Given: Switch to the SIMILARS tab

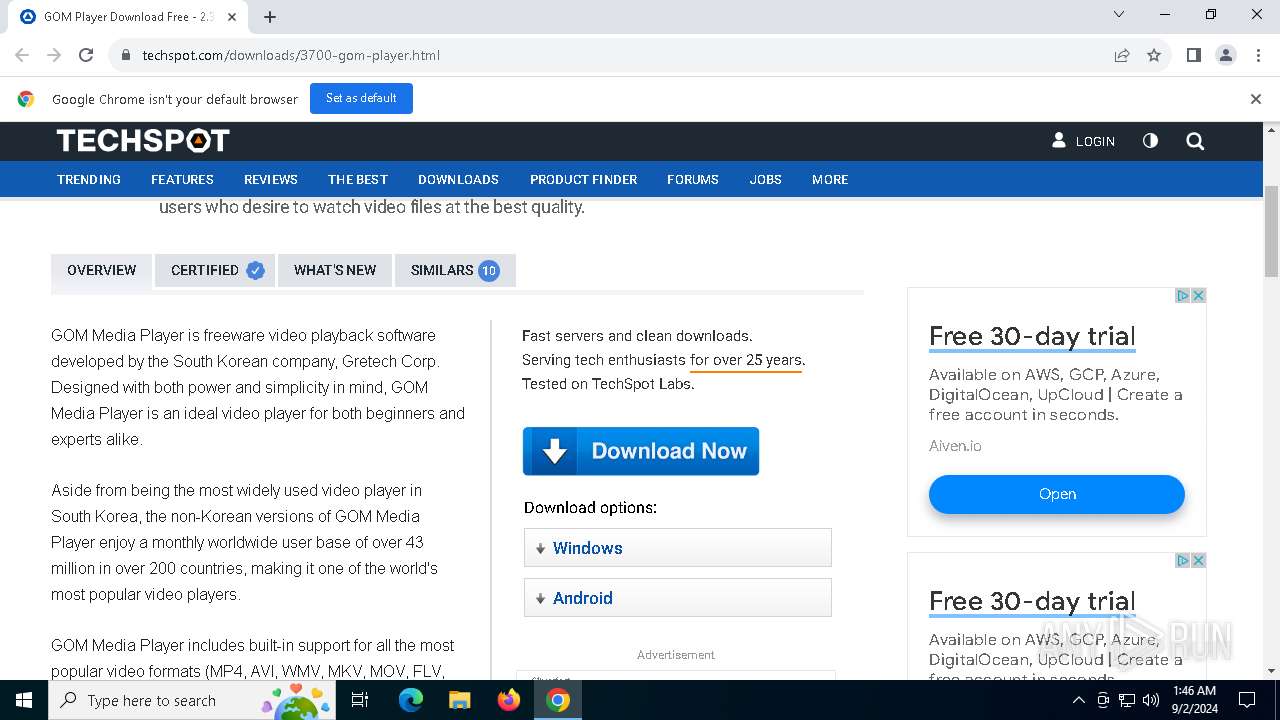Looking at the screenshot, I should (455, 271).
